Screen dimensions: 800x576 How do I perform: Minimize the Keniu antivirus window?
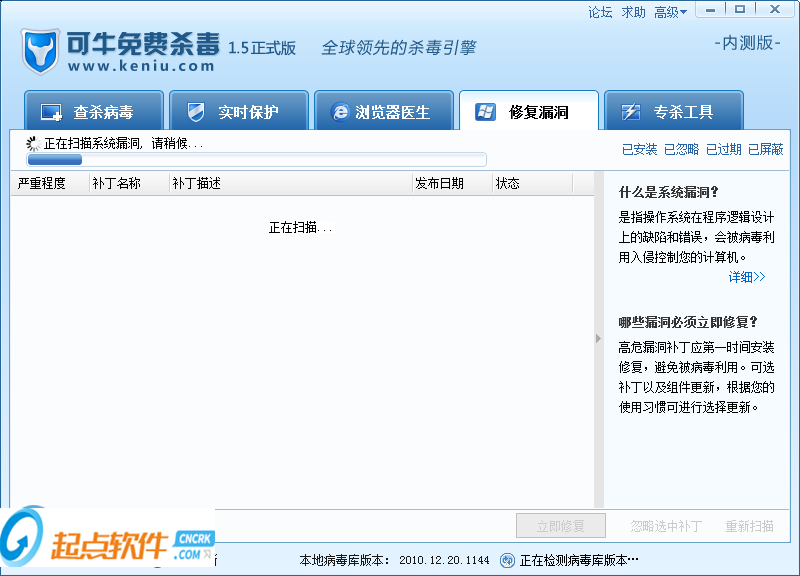(x=710, y=9)
